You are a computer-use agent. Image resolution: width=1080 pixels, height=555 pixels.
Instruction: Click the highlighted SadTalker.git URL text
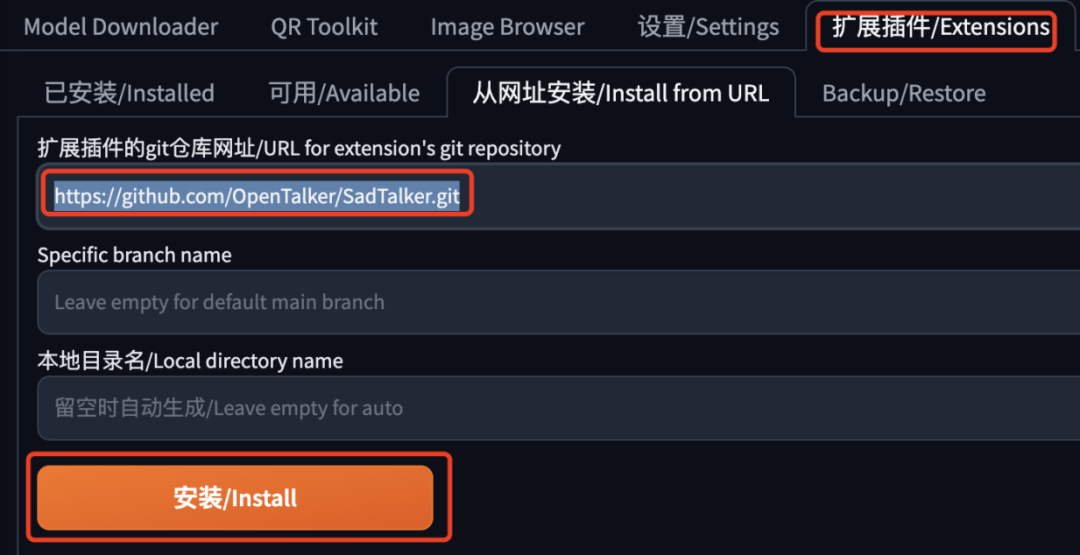257,196
